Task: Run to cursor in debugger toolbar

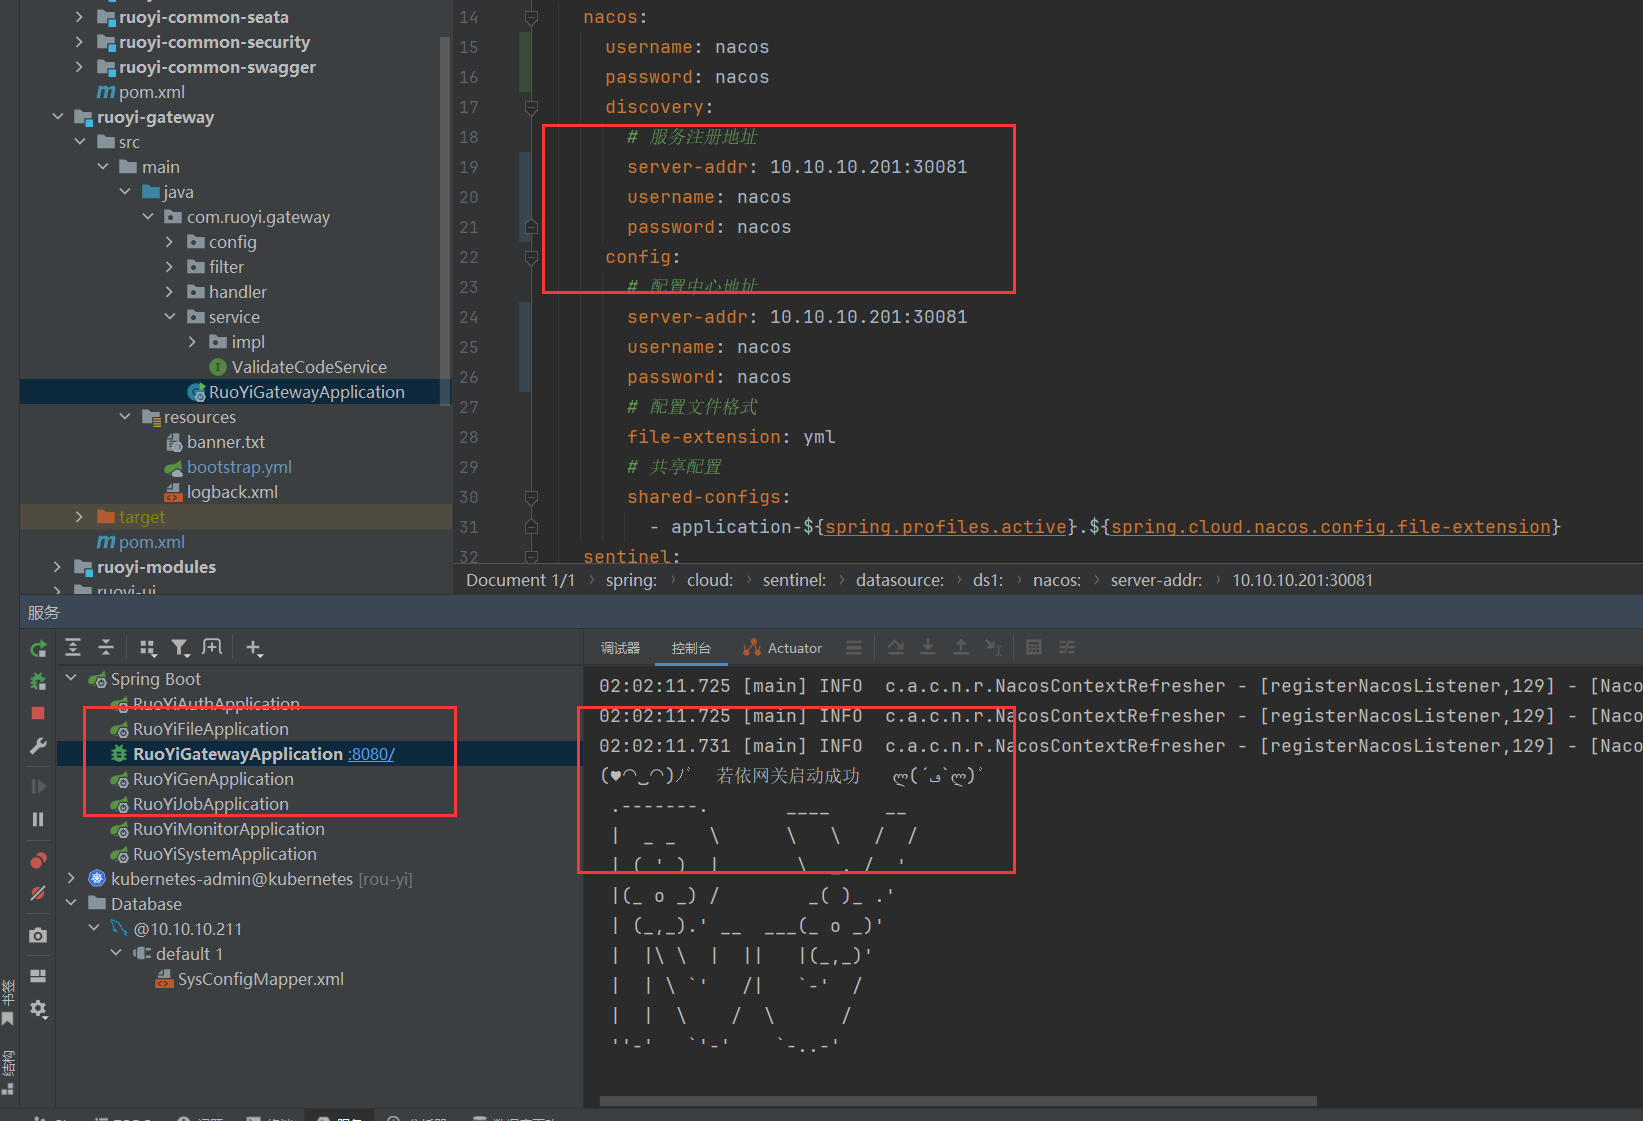Action: [x=993, y=648]
